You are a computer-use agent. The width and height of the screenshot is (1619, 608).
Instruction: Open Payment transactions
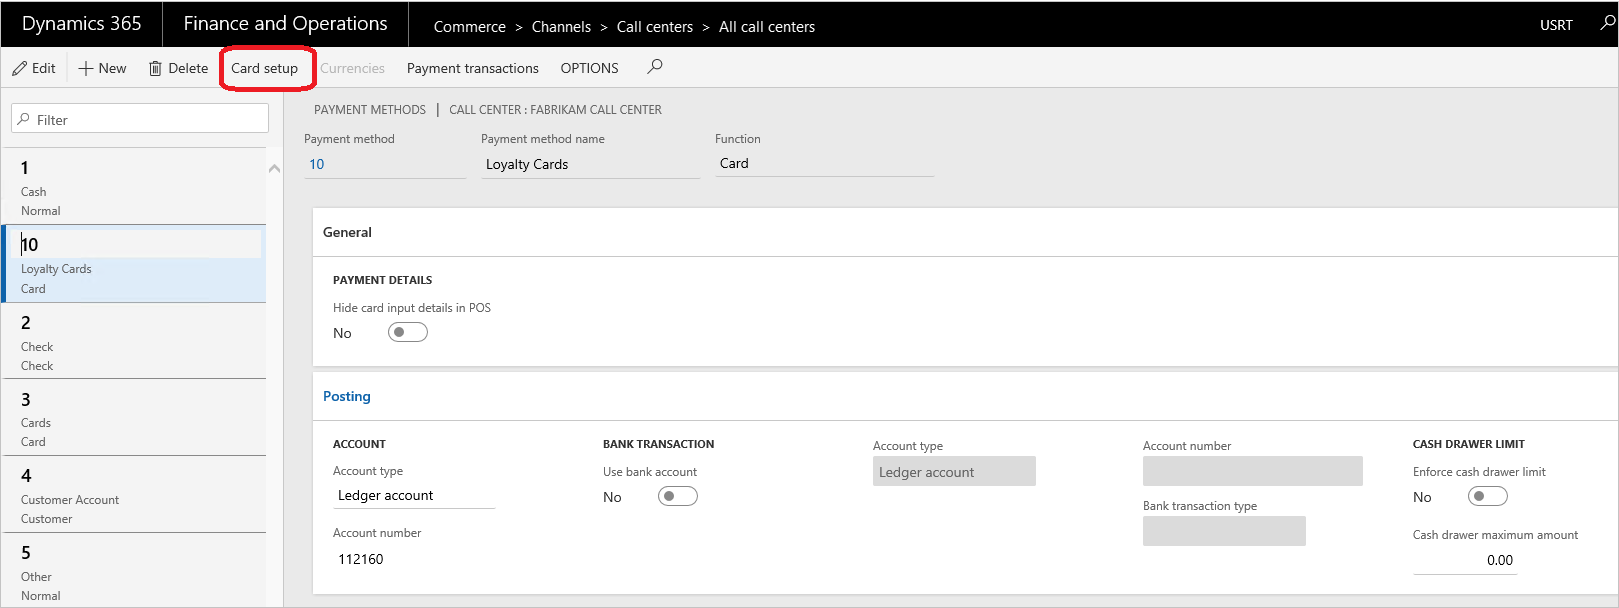[x=472, y=68]
